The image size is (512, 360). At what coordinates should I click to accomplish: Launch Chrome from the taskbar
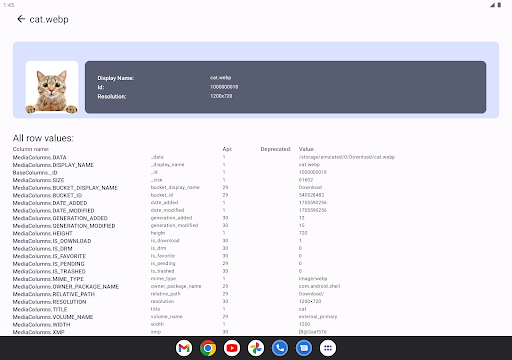pos(208,348)
